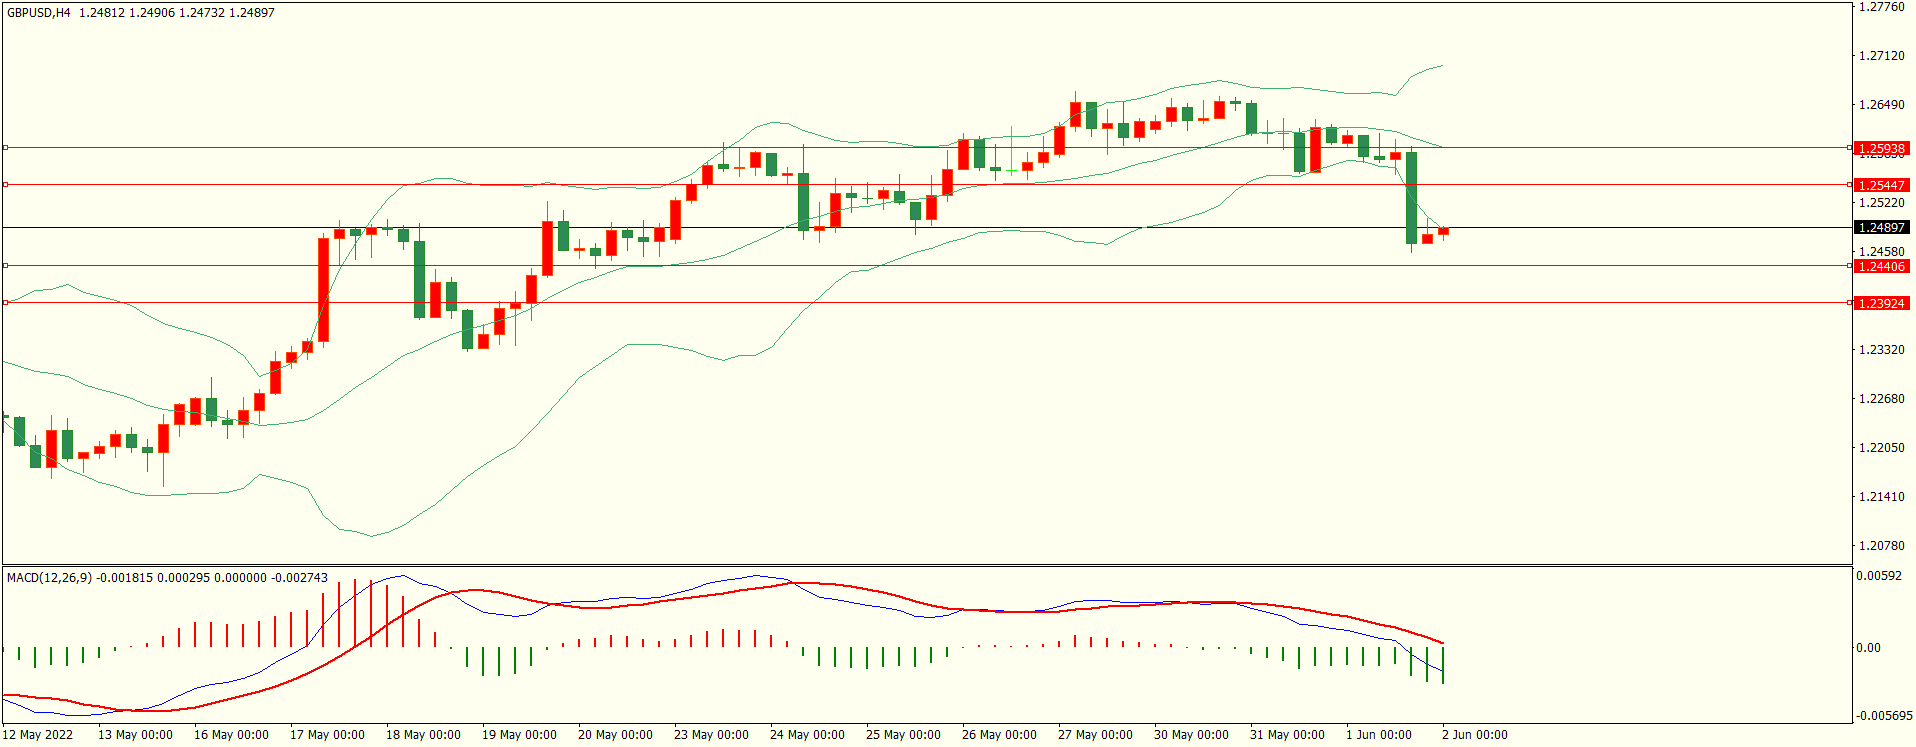Click the 1.23924 level price label
This screenshot has height=747, width=1916.
pos(1881,304)
